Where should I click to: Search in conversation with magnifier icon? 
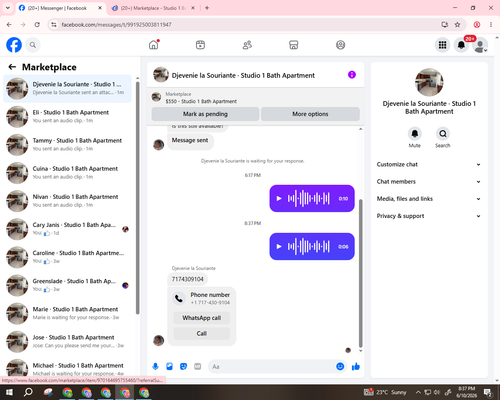443,134
